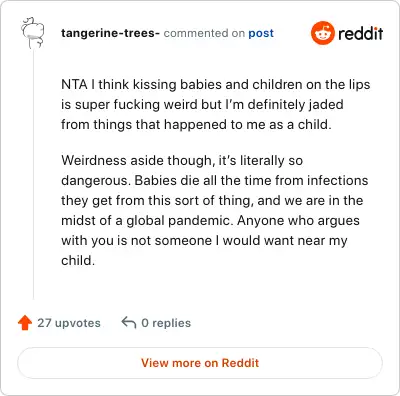Click the "Weirdness aside though" line
The height and width of the screenshot is (396, 400).
pyautogui.click(x=182, y=160)
